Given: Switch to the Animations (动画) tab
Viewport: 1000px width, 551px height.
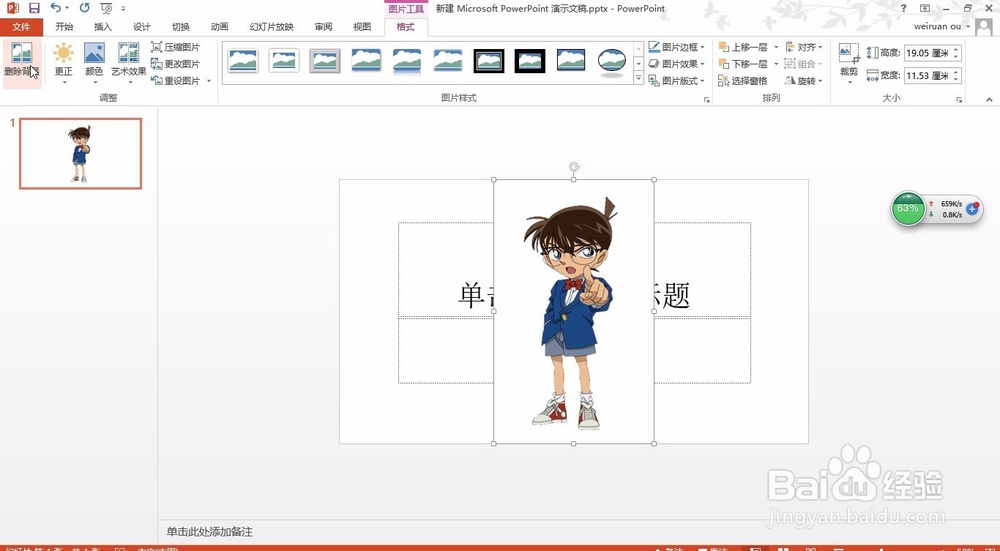Looking at the screenshot, I should [219, 27].
